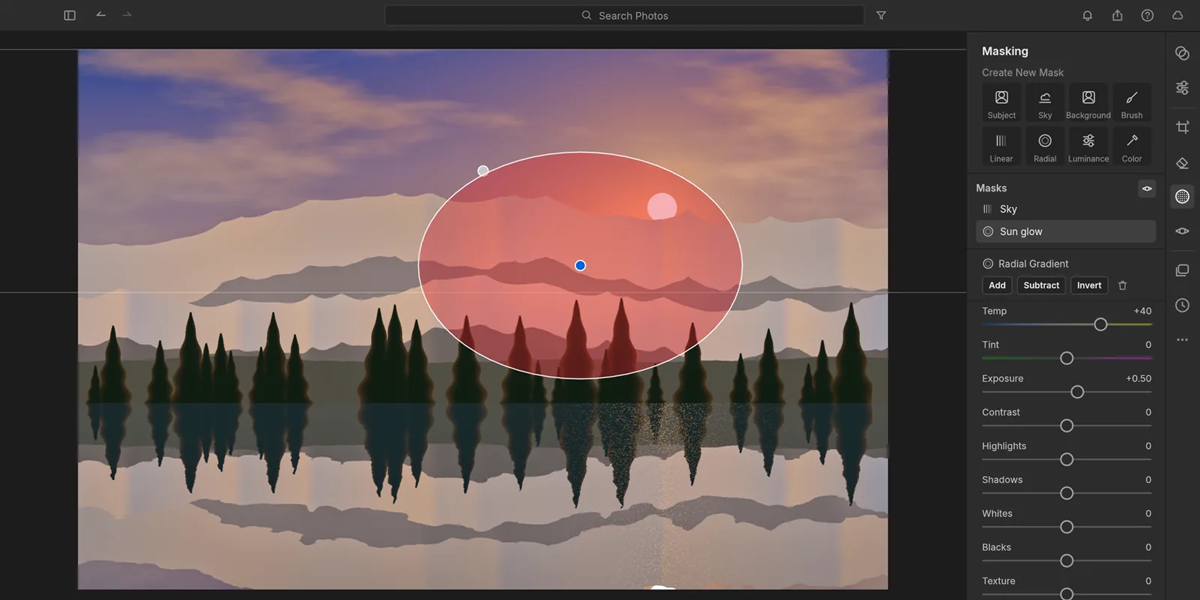Click the Invert button

tap(1089, 285)
